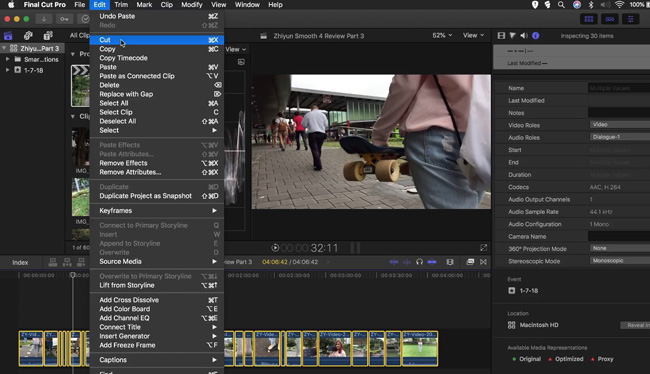Toggle snapping in the timeline
The image size is (650, 374).
pyautogui.click(x=432, y=262)
